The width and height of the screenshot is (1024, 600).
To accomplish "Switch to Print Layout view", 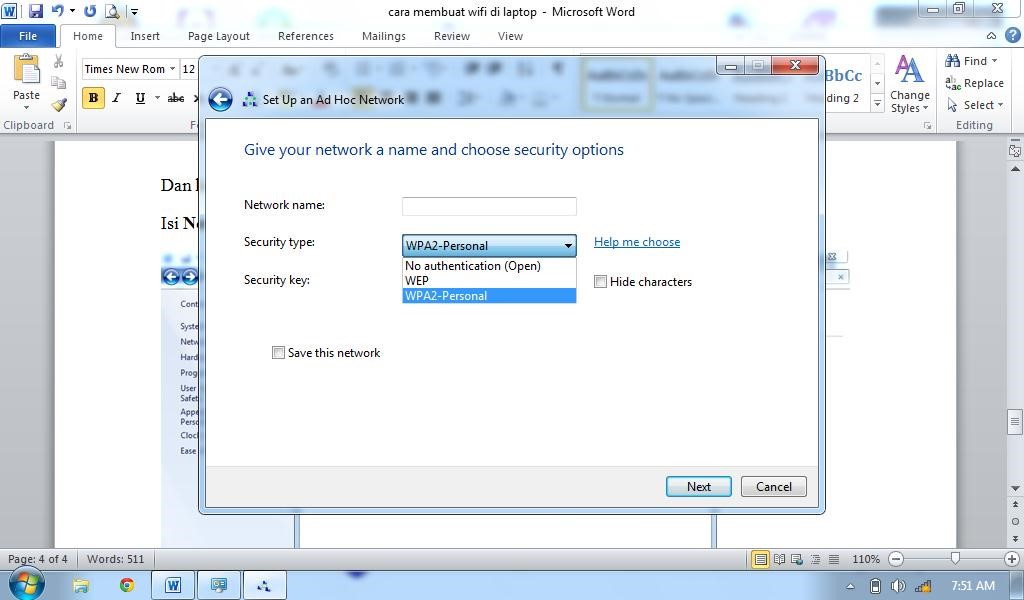I will (x=760, y=559).
